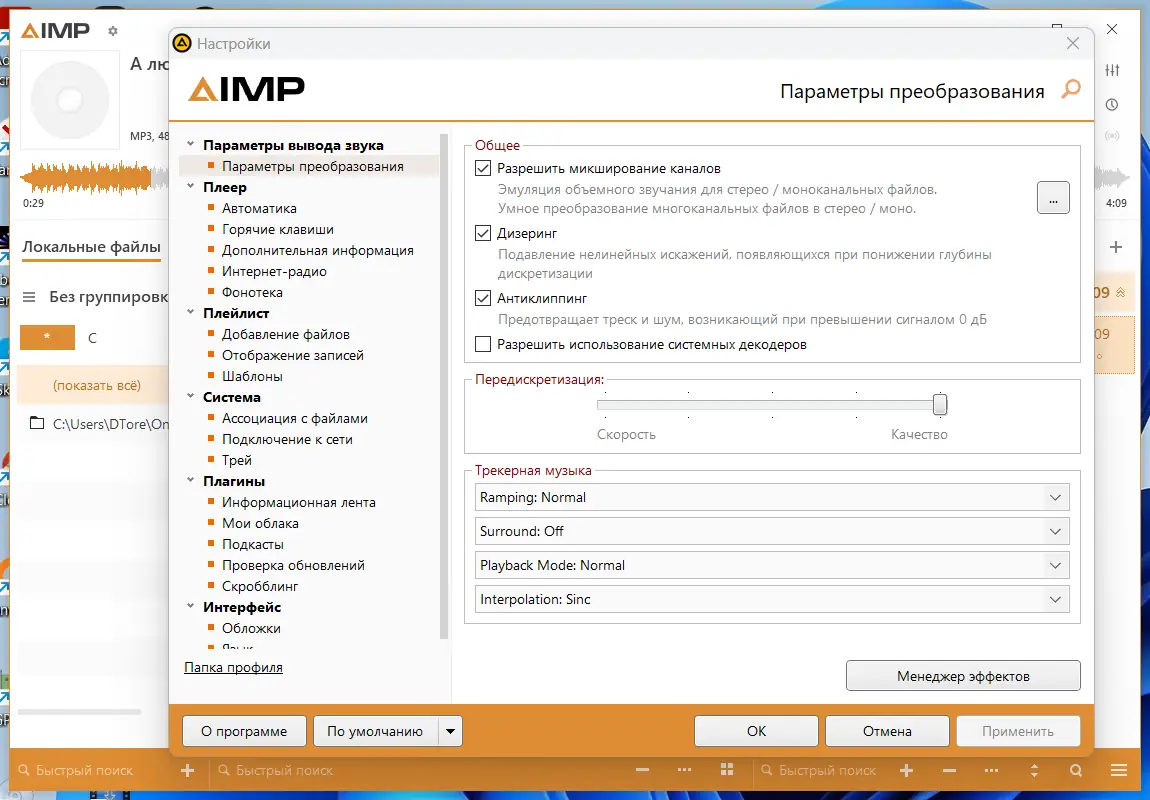Open Автоматика settings page
This screenshot has height=800, width=1150.
point(259,208)
